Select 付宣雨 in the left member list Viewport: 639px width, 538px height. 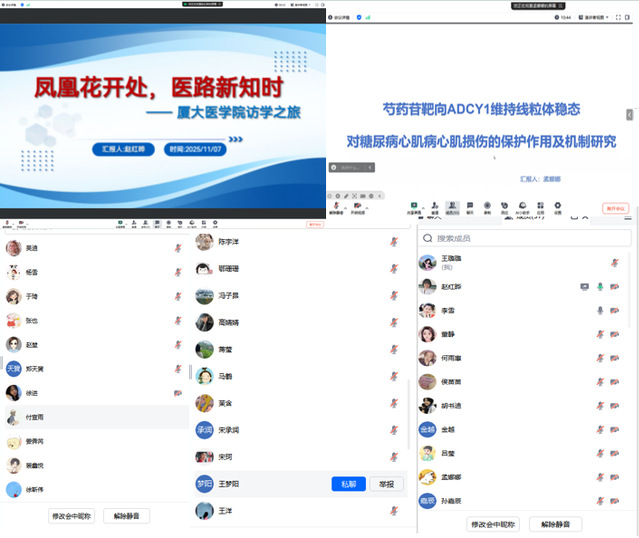35,417
